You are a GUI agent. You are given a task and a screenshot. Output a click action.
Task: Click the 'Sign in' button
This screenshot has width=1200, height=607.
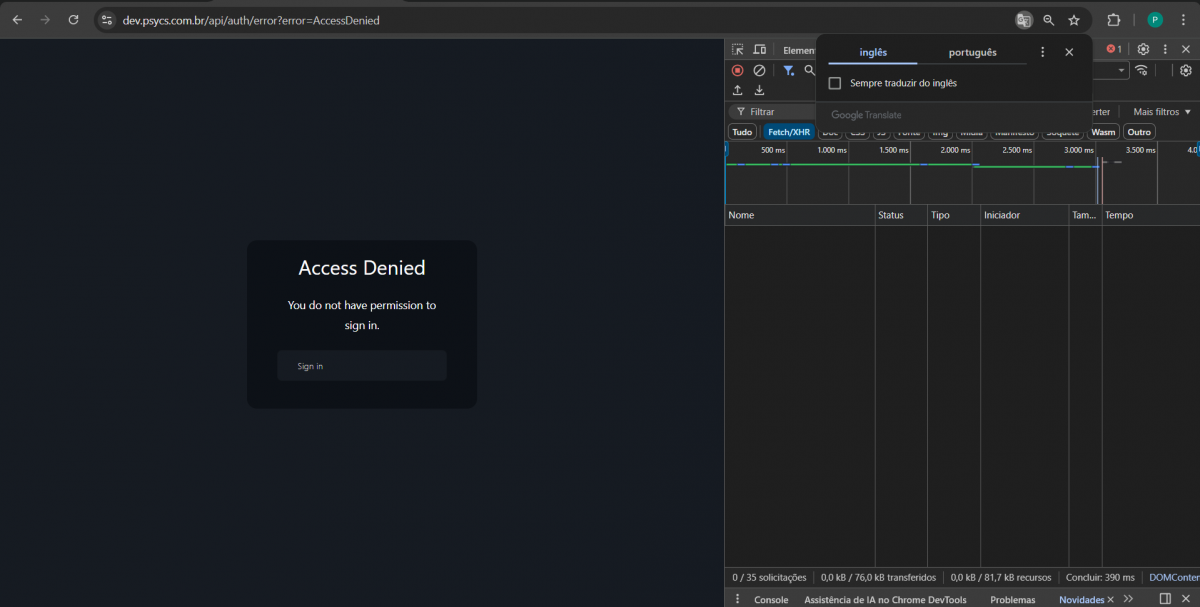tap(361, 366)
